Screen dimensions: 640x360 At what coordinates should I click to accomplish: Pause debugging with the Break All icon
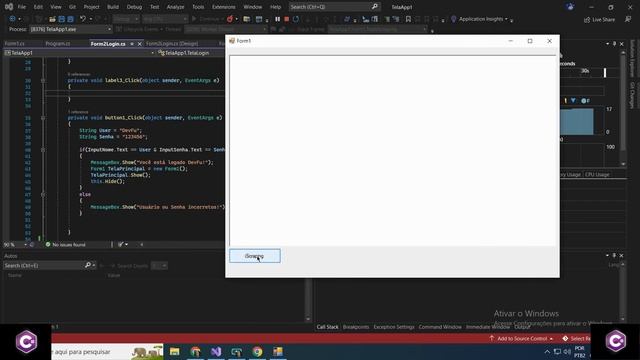click(278, 19)
